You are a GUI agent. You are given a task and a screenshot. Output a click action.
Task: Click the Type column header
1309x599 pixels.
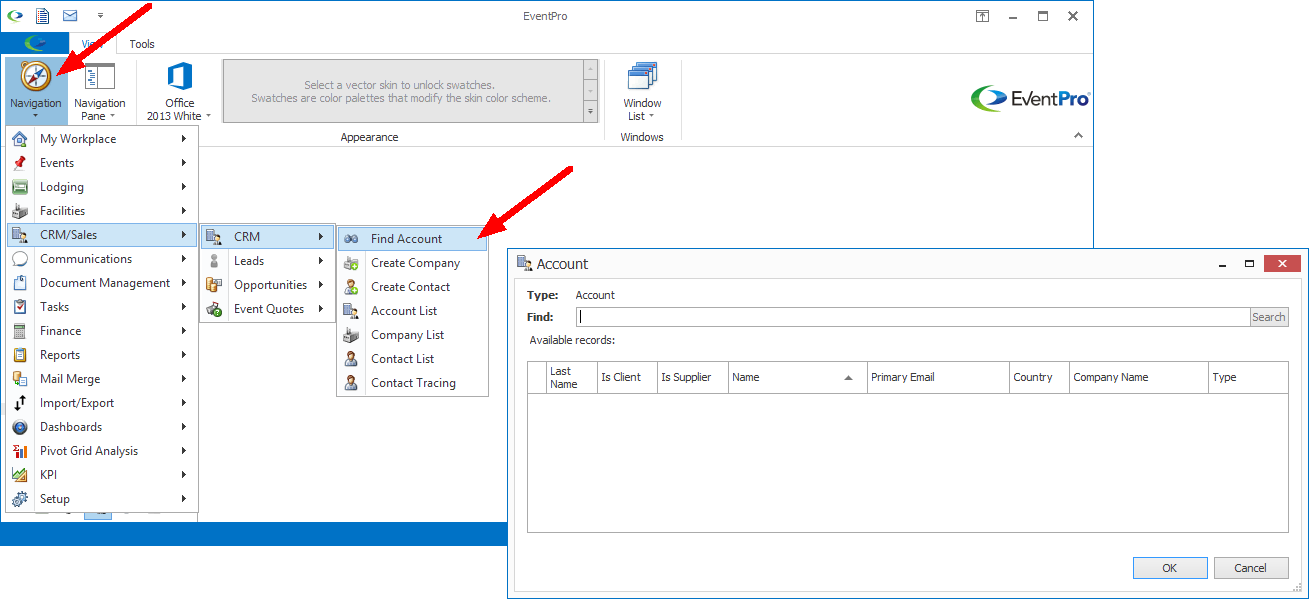(x=1248, y=377)
